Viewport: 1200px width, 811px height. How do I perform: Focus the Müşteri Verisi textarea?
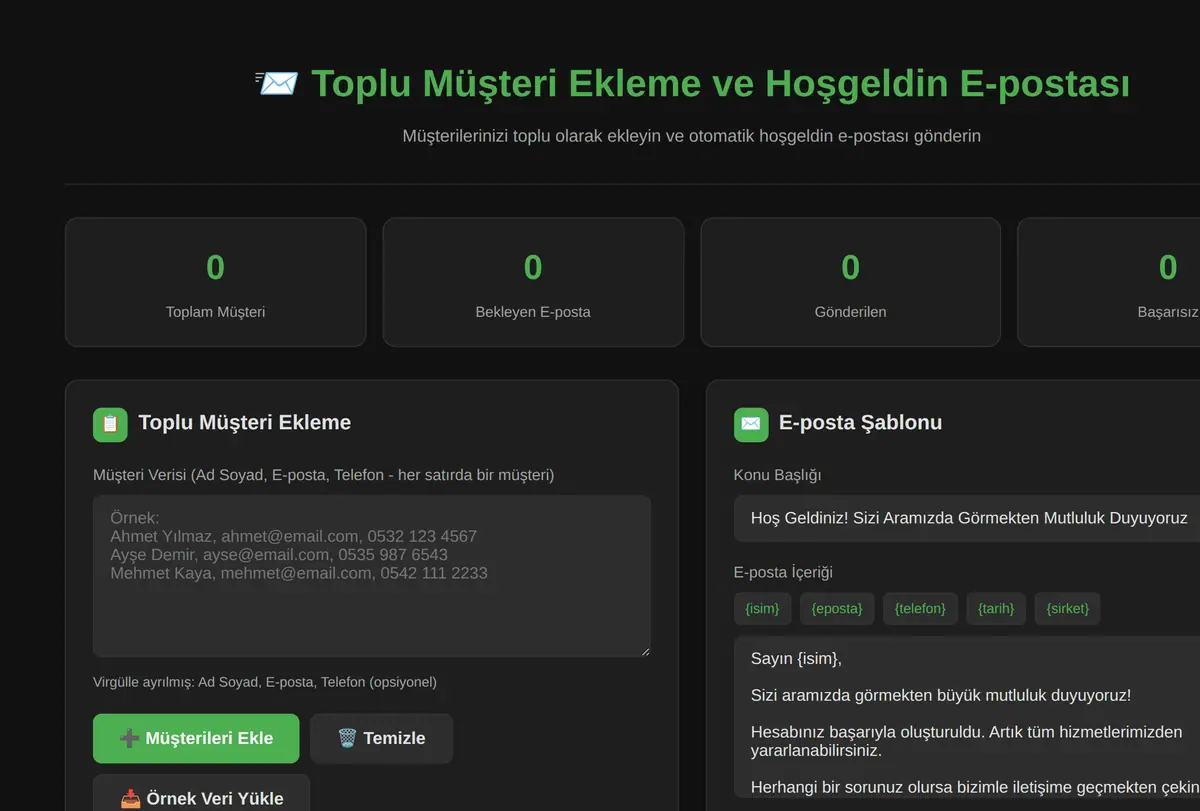pyautogui.click(x=372, y=576)
